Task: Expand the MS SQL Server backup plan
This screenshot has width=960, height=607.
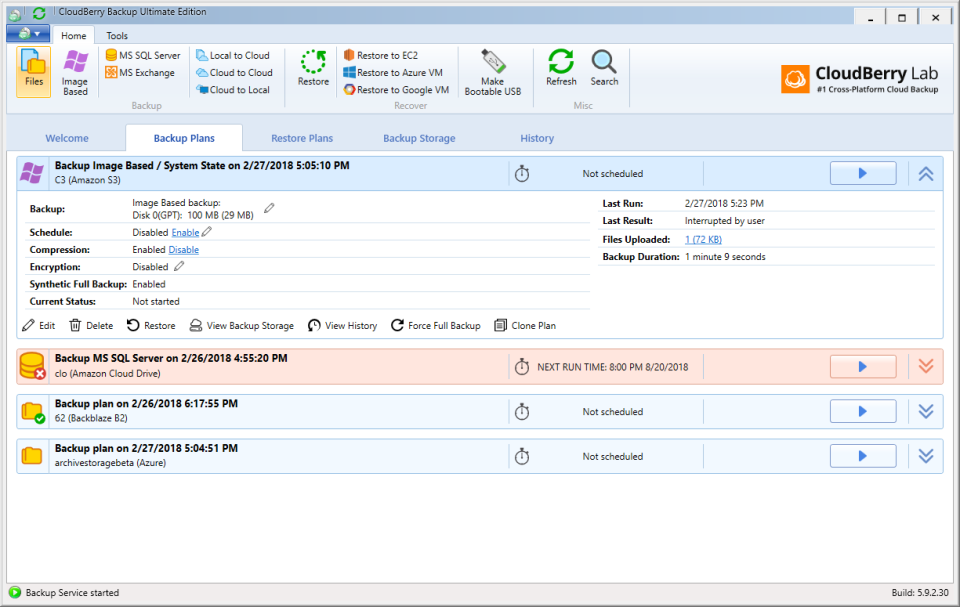Action: tap(926, 366)
